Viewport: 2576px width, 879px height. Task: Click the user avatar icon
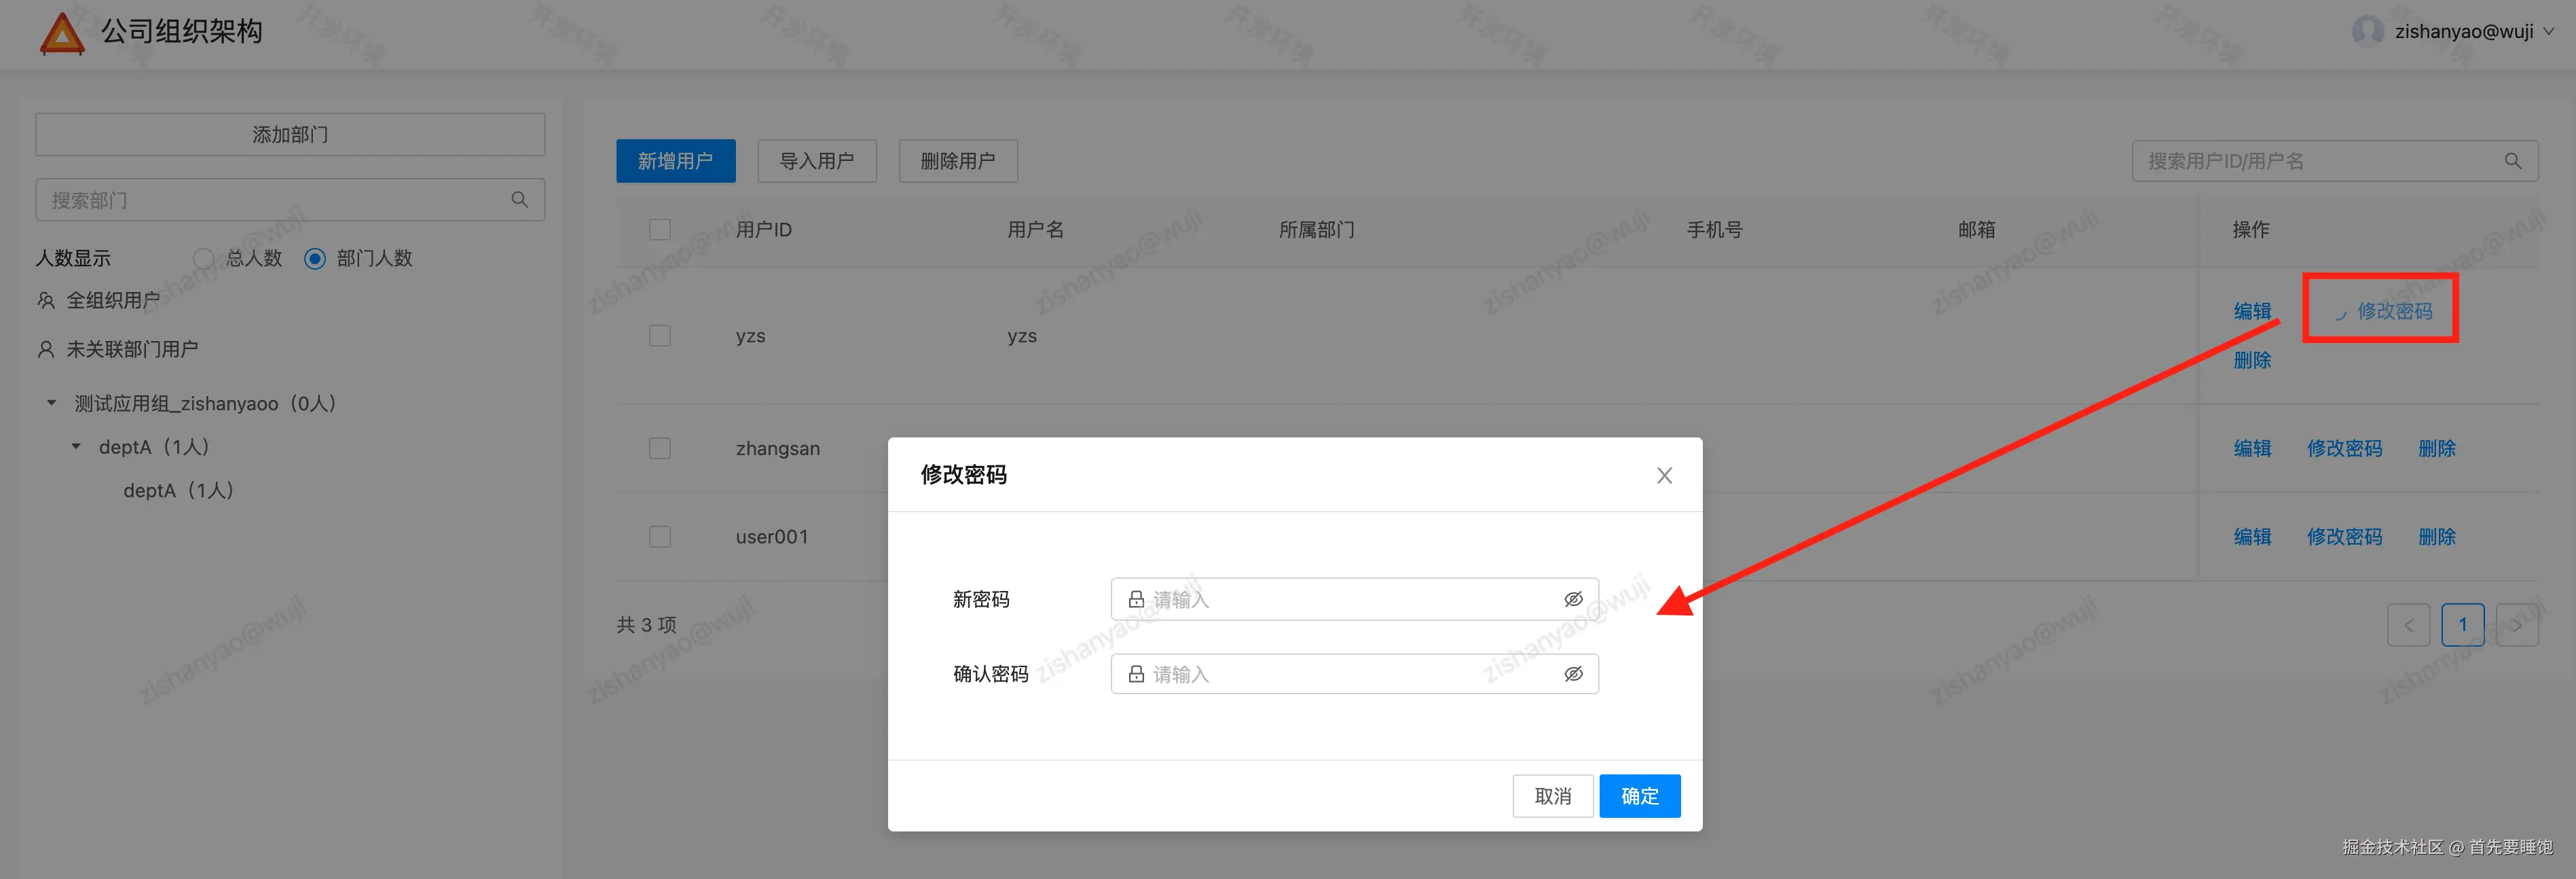point(2367,31)
